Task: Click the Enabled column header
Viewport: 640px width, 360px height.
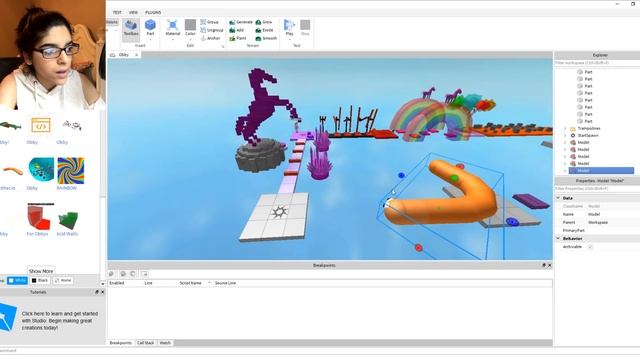Action: coord(117,283)
